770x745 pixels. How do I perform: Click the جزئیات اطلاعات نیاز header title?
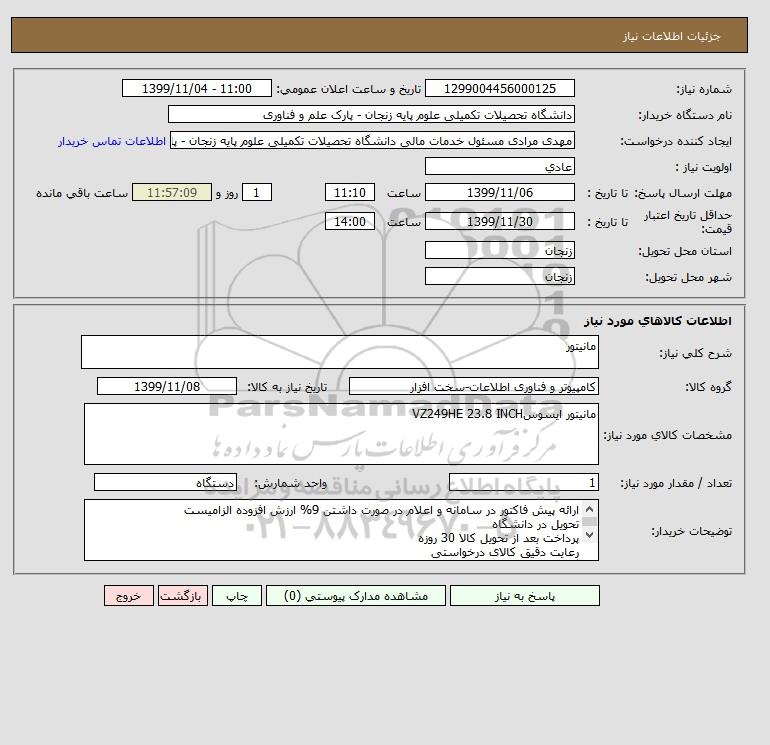[672, 36]
